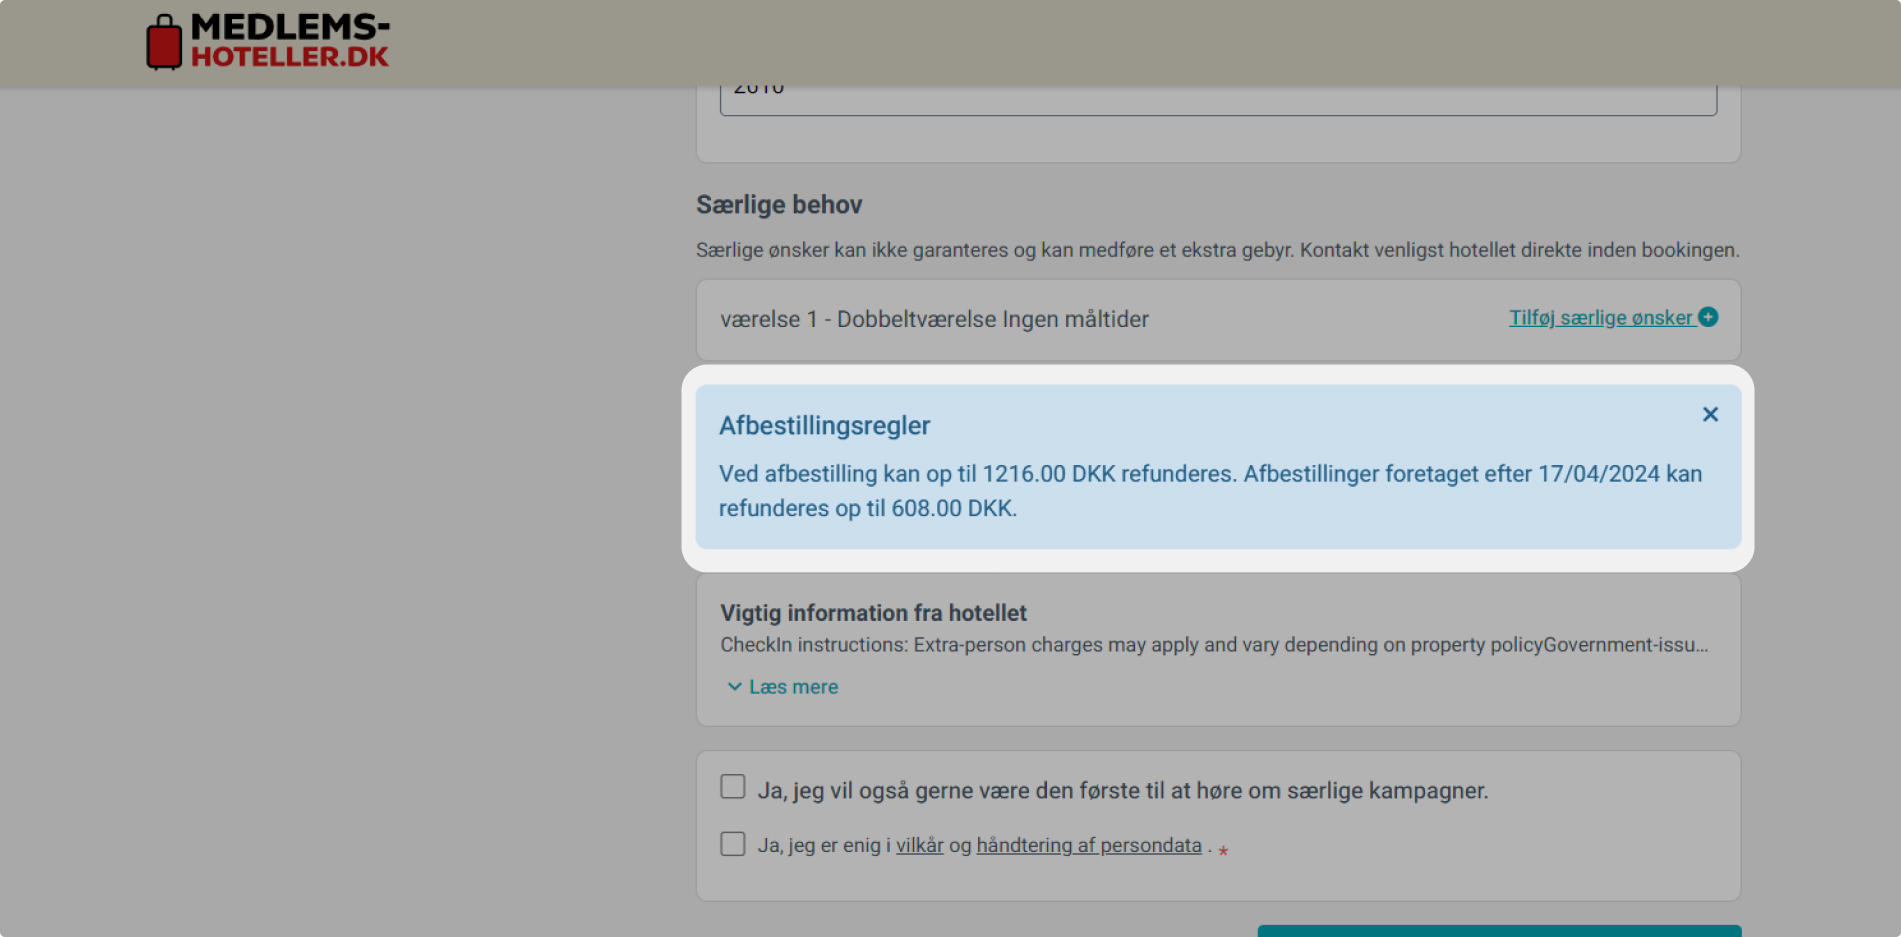Screen dimensions: 1901x937
Task: Expand hotel info via Læs mere
Action: tap(793, 687)
